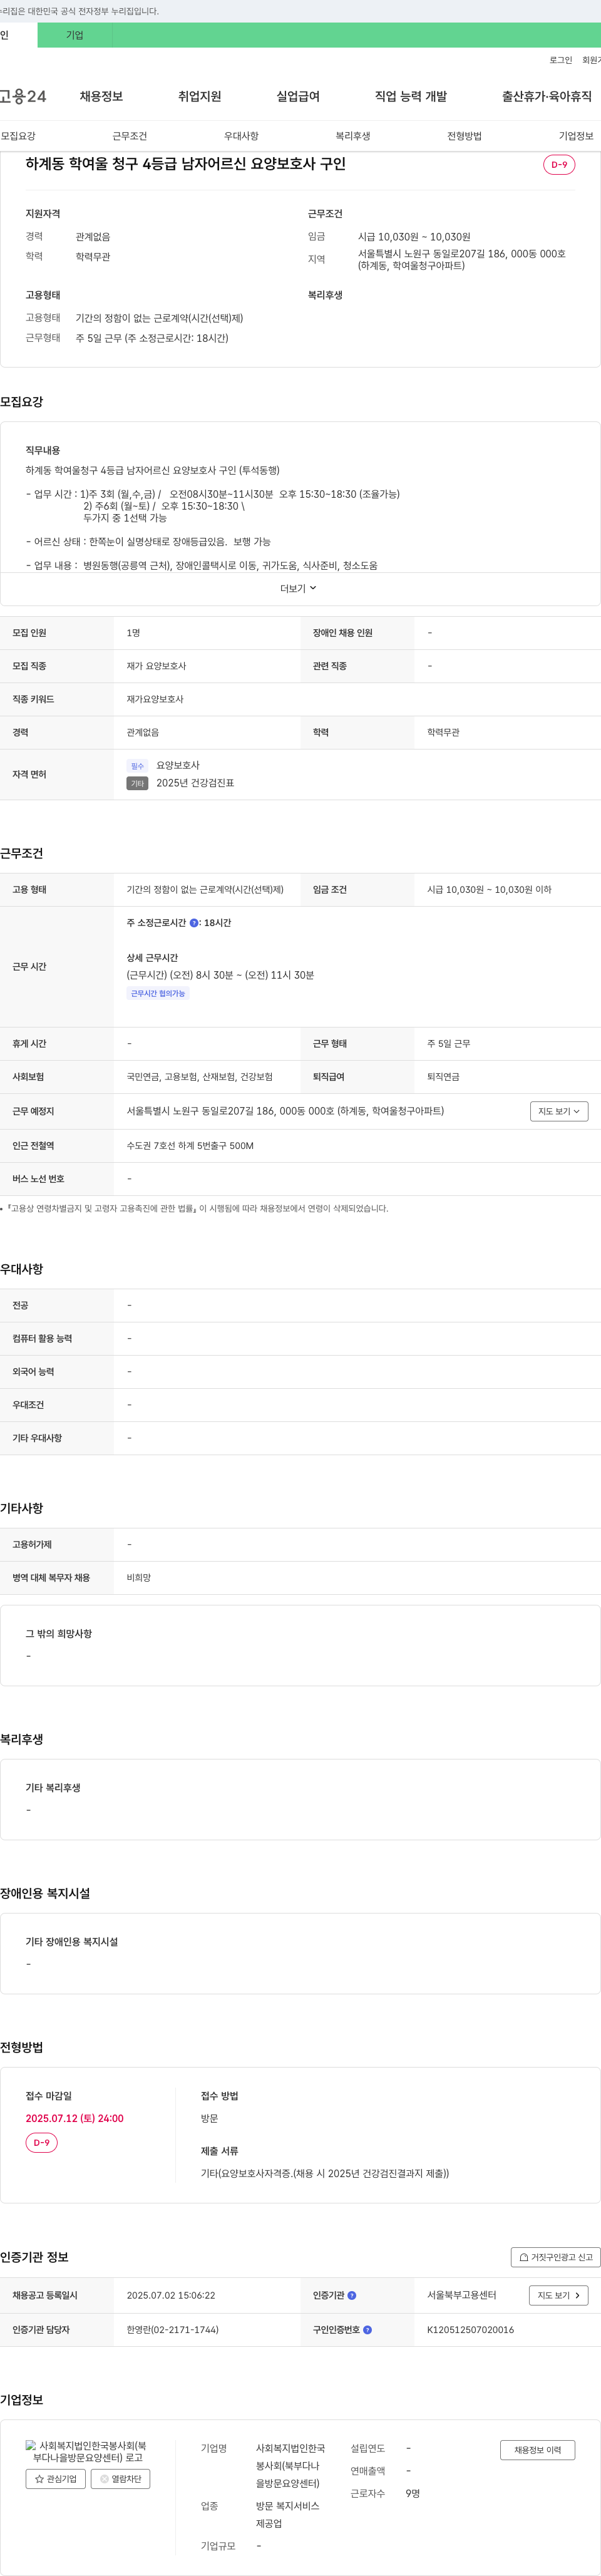Open 채용정보 이력 button
Image resolution: width=601 pixels, height=2576 pixels.
click(538, 2450)
